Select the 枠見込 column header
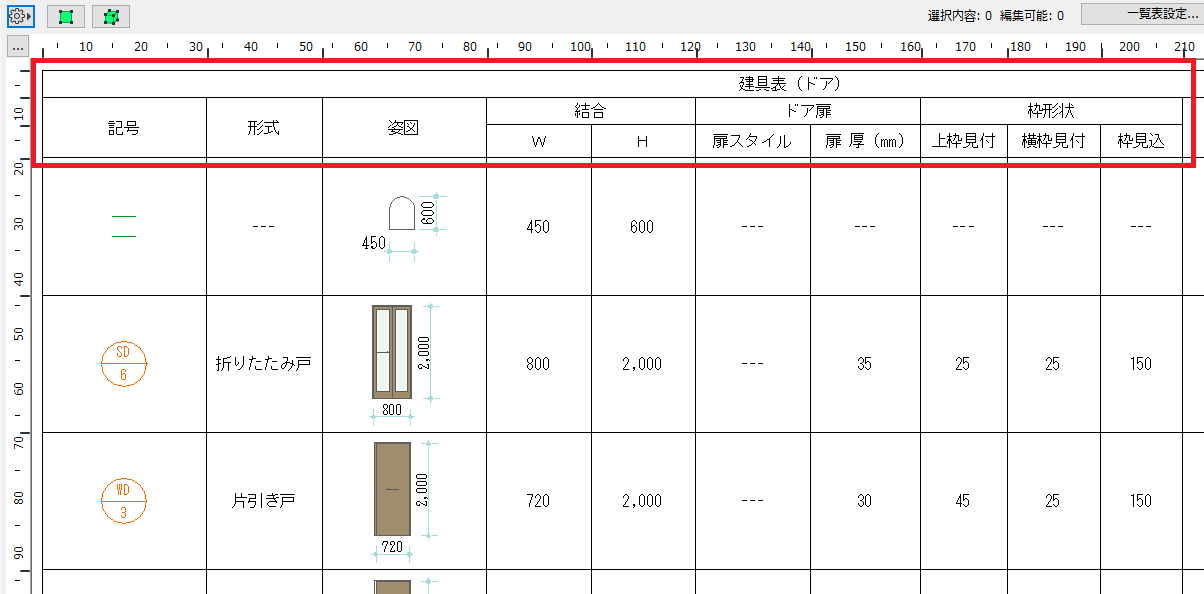Screen dimensions: 1204x594 pos(1141,141)
